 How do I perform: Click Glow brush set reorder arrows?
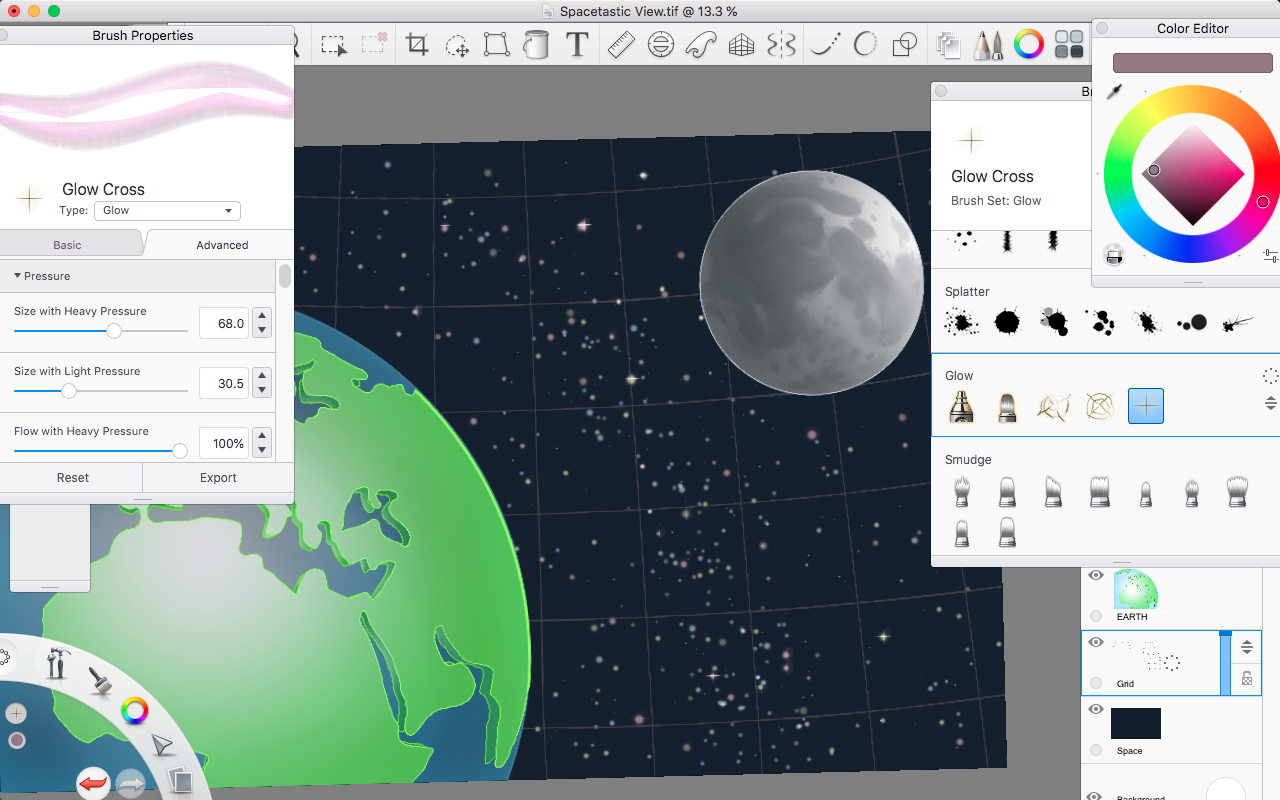coord(1270,403)
